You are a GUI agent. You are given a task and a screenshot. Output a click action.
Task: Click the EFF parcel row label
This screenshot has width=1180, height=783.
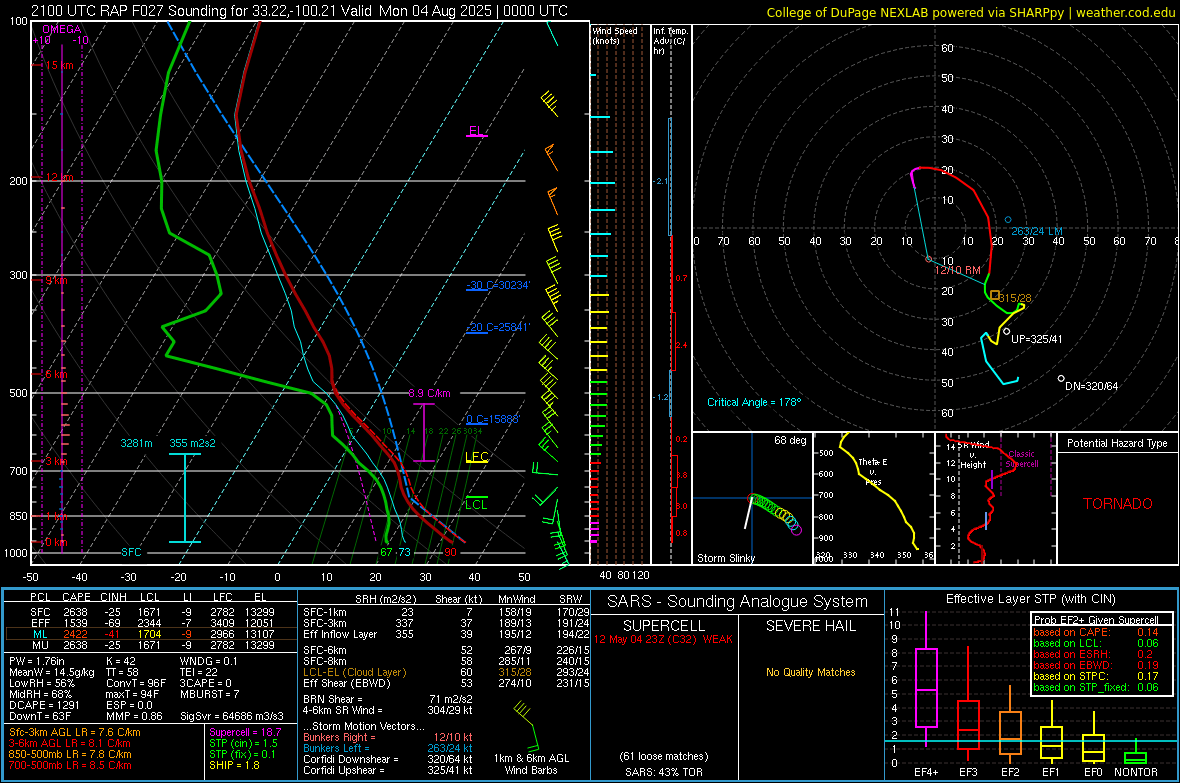[x=40, y=623]
